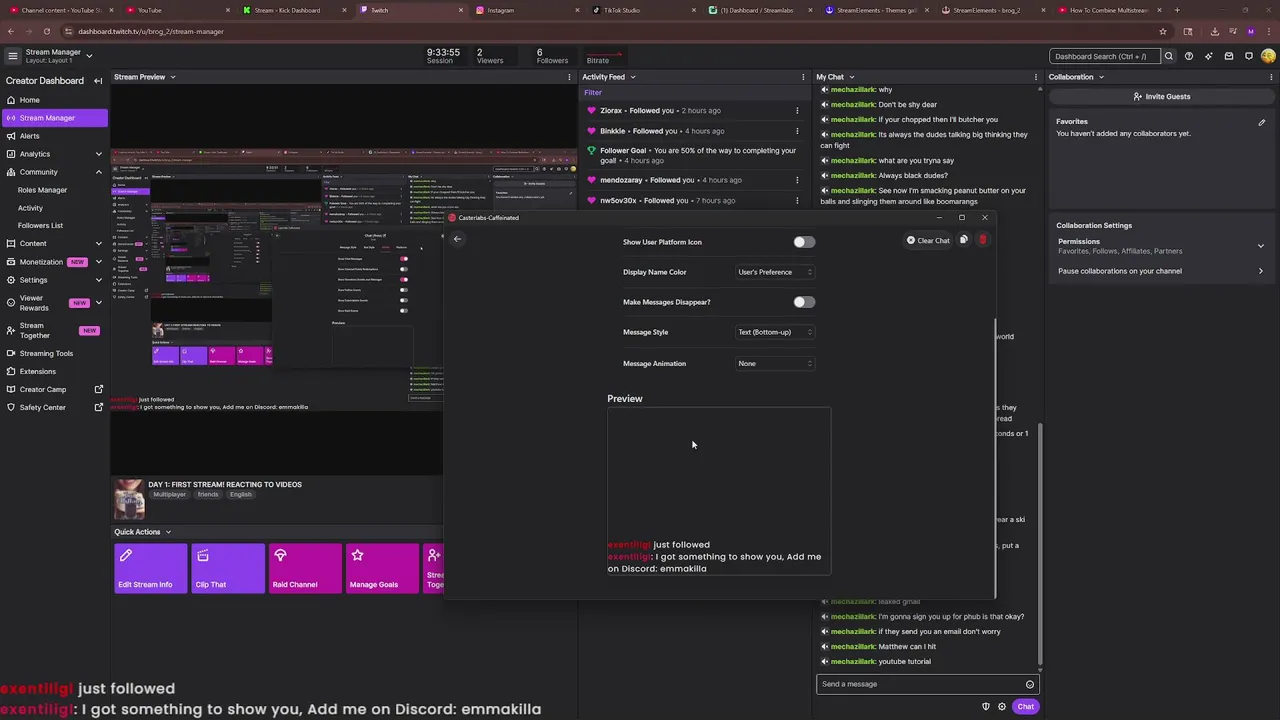Open Message Animation dropdown

tap(775, 363)
